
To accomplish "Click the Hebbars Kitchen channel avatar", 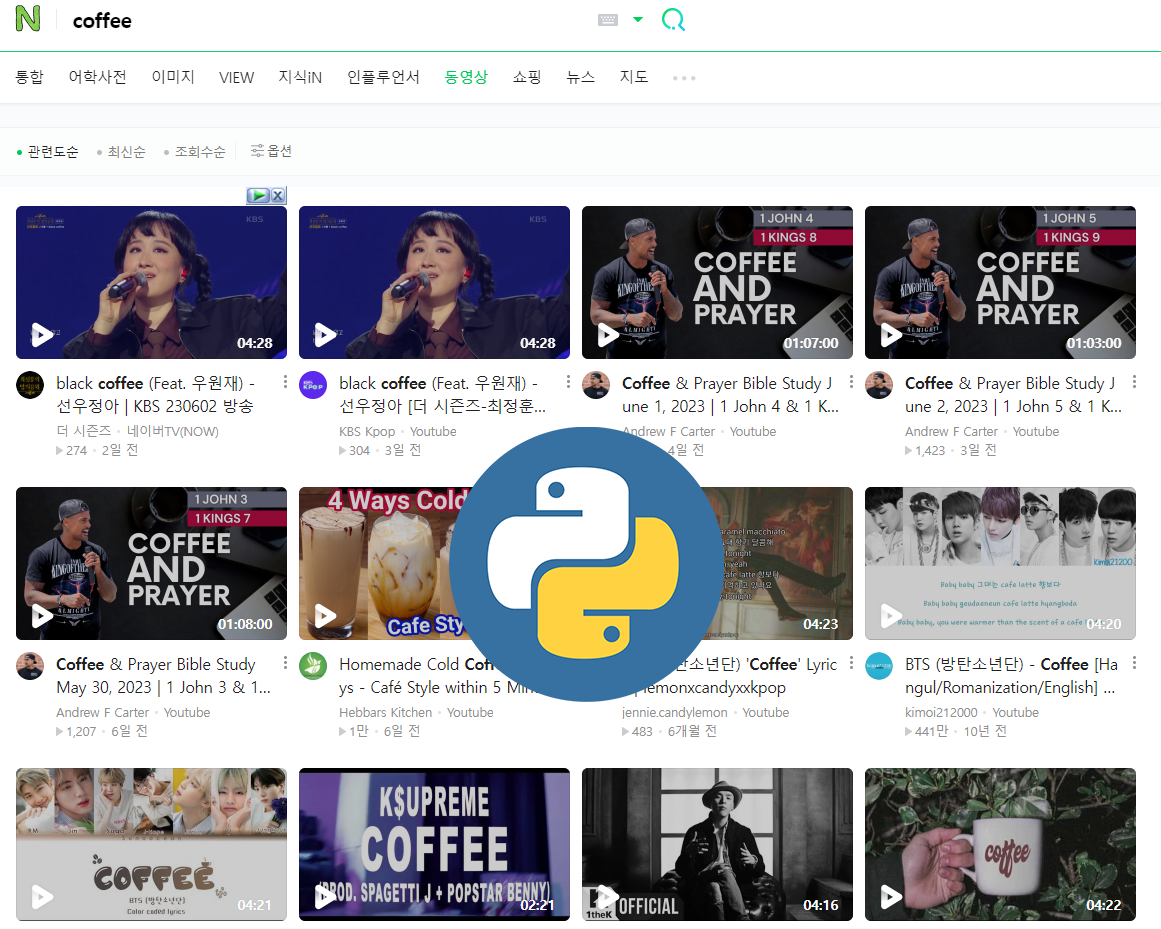I will [x=313, y=666].
